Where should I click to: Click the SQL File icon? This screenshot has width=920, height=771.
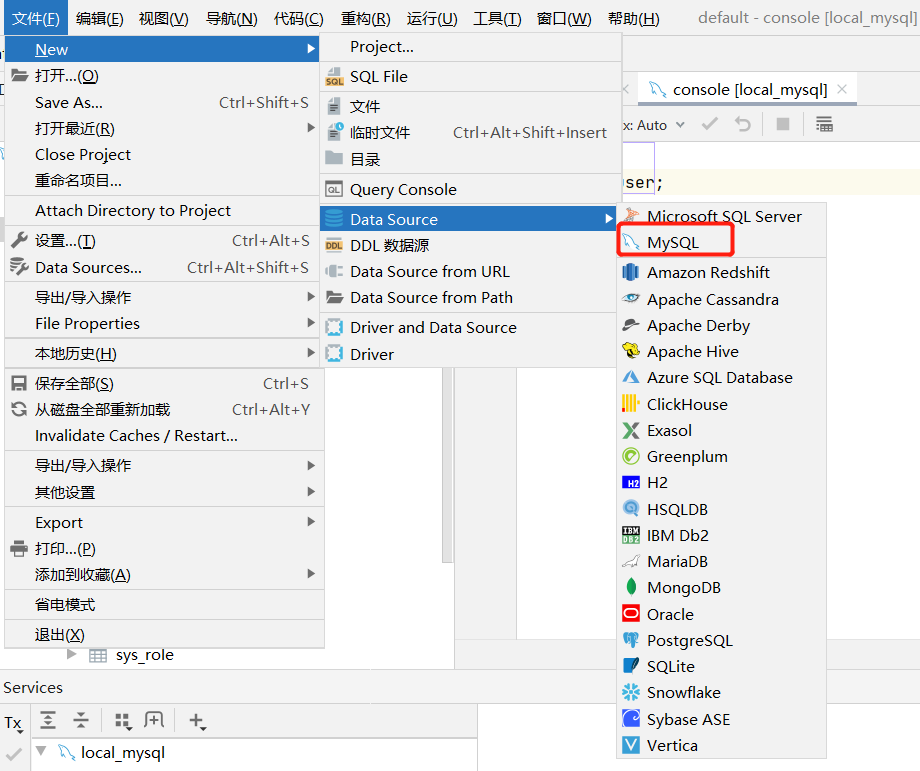[x=334, y=77]
